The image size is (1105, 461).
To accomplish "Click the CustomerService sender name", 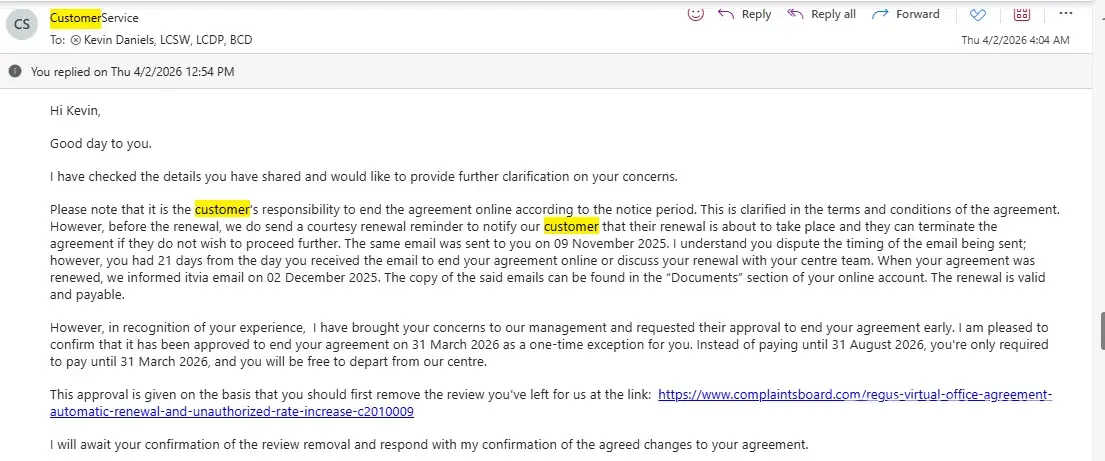I will 94,18.
